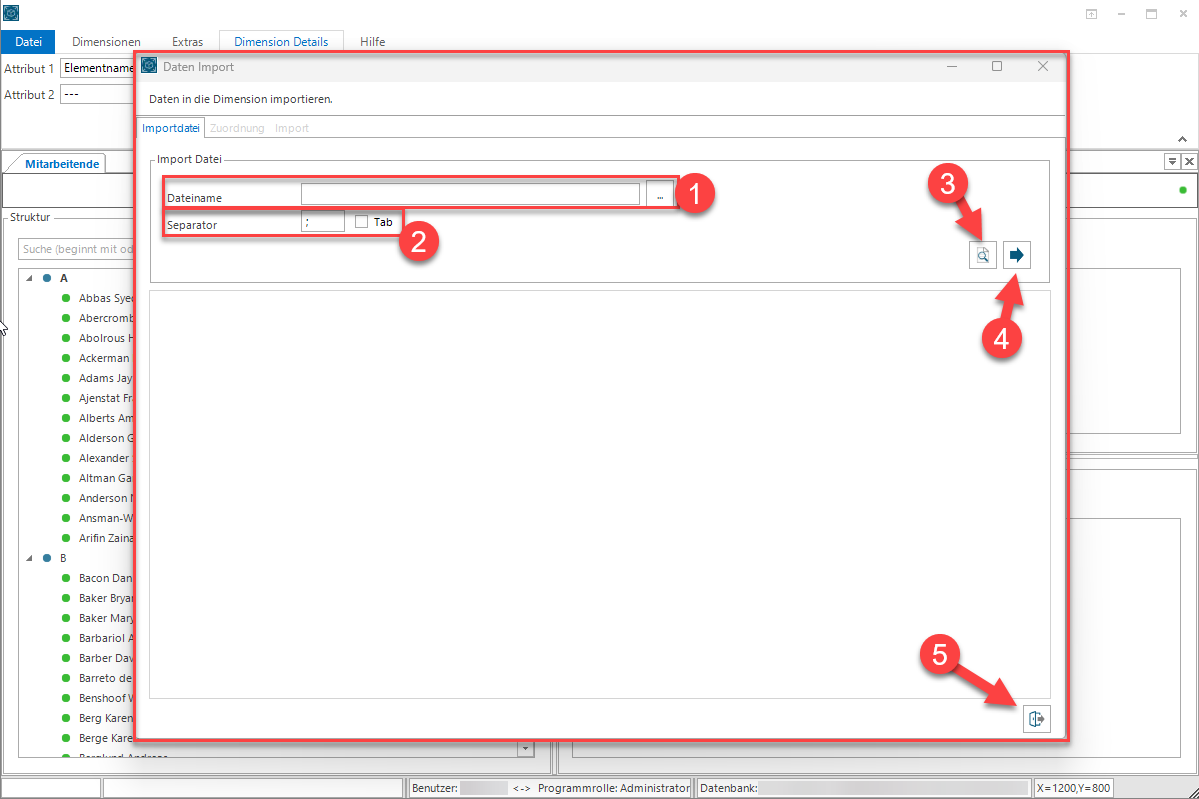1199x799 pixels.
Task: Select the Dimension Details ribbon tab
Action: click(x=281, y=41)
